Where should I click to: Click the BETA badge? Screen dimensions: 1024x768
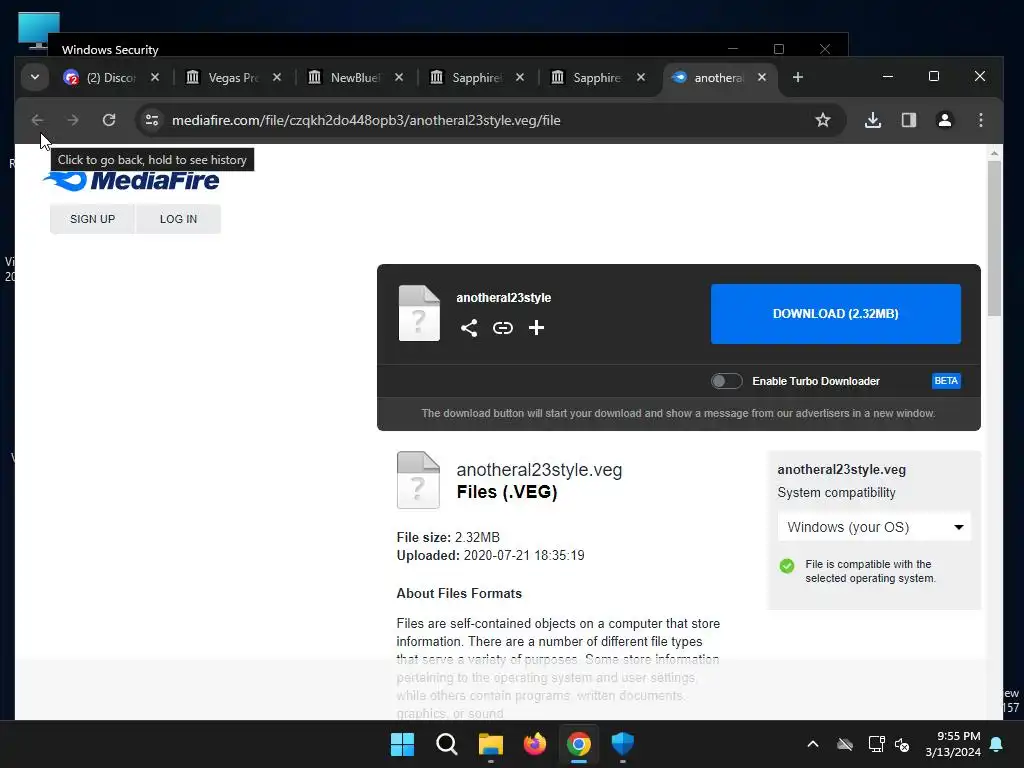pos(946,381)
